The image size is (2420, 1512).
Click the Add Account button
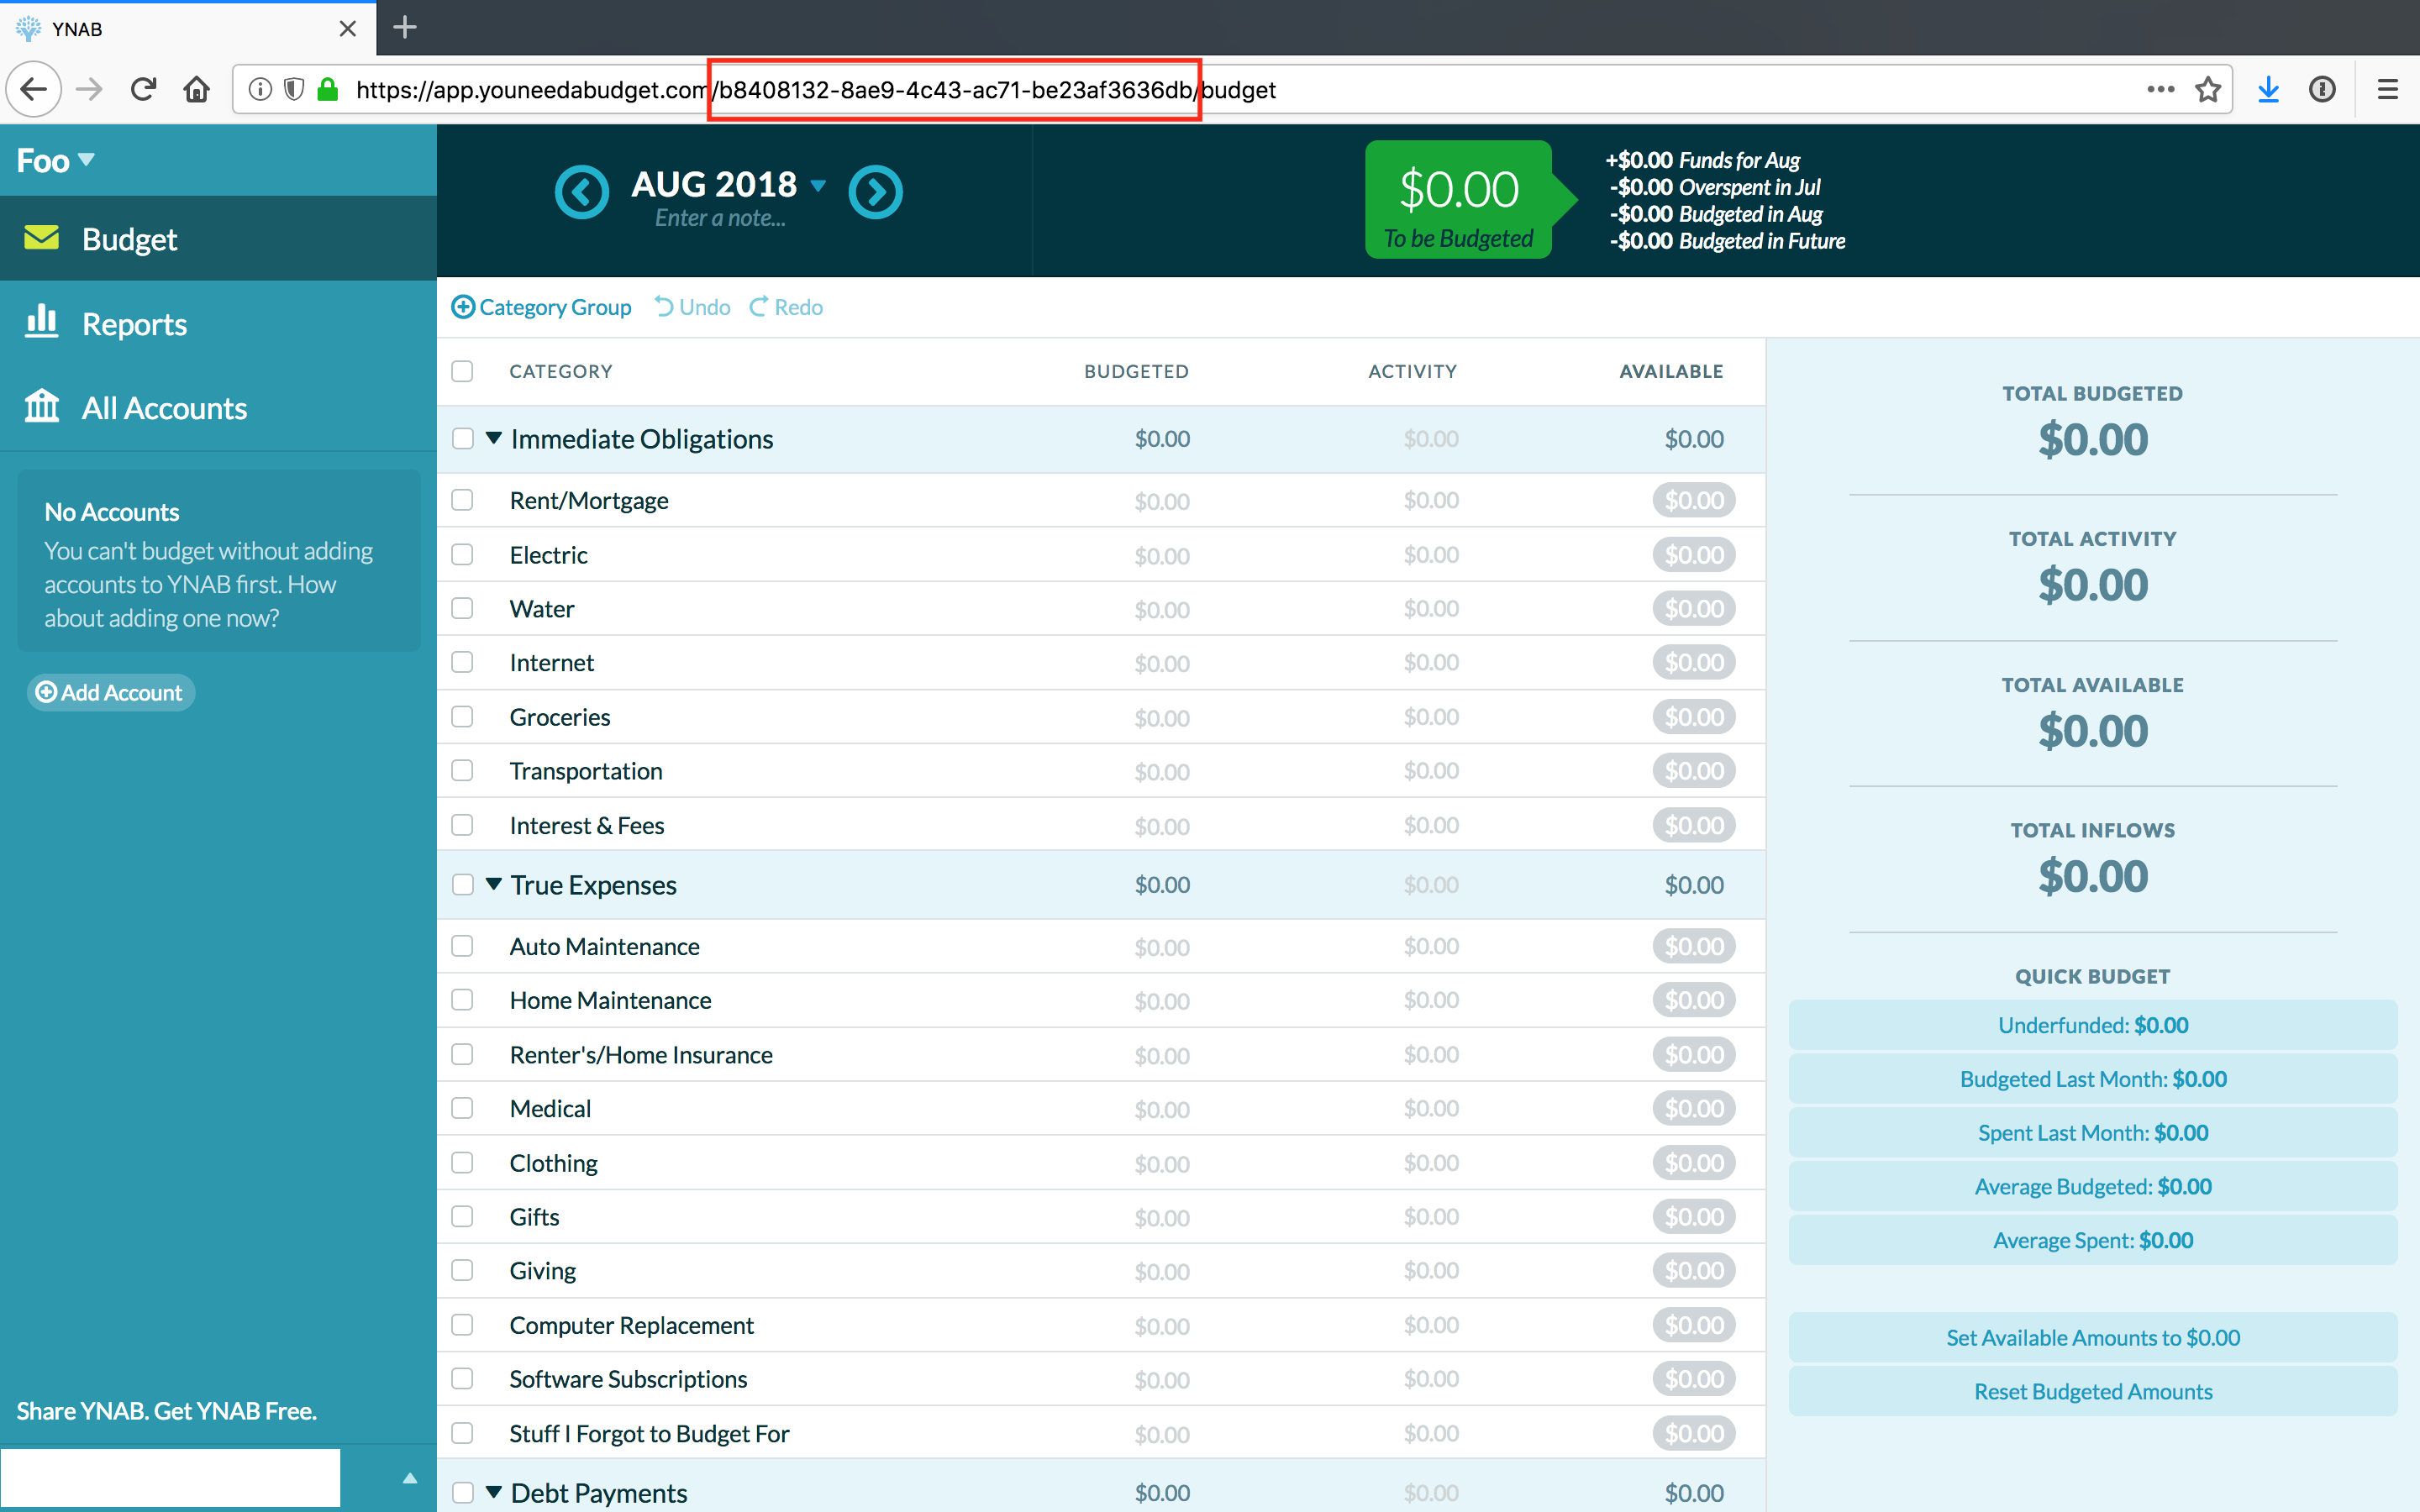[x=110, y=692]
